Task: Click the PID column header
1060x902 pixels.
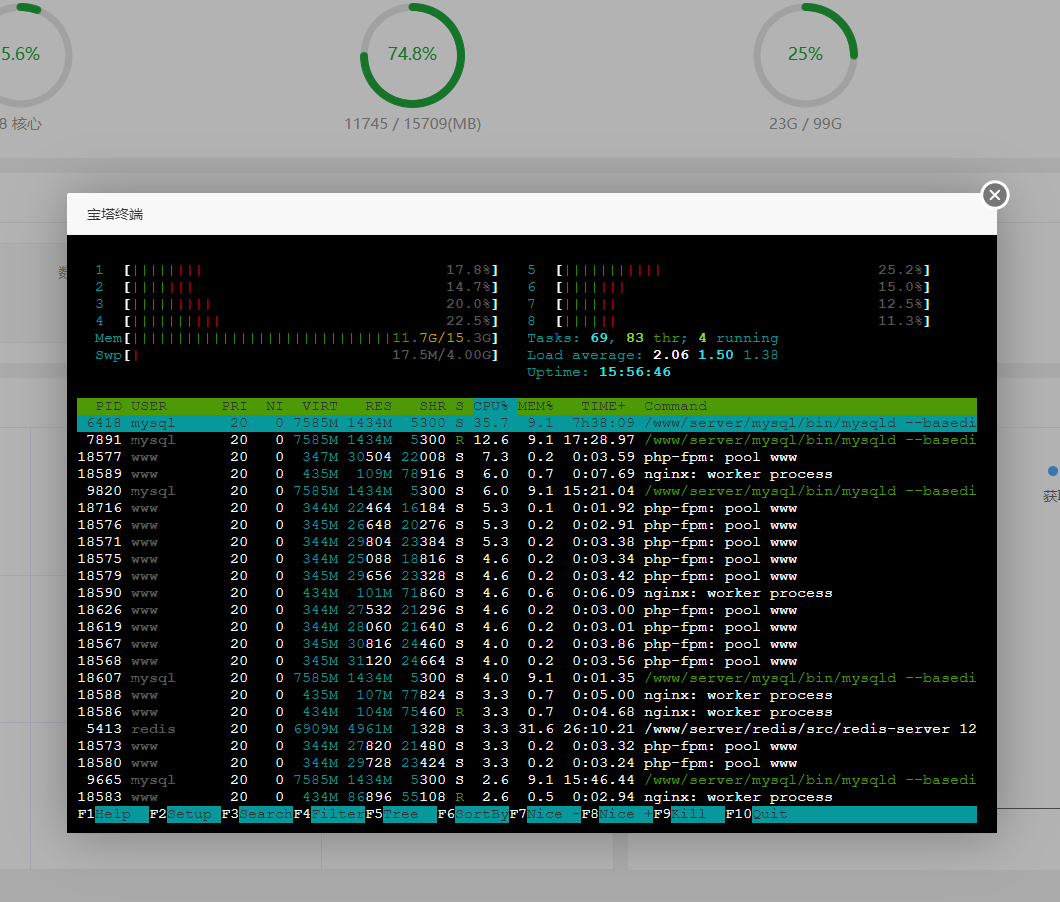Action: [x=109, y=406]
